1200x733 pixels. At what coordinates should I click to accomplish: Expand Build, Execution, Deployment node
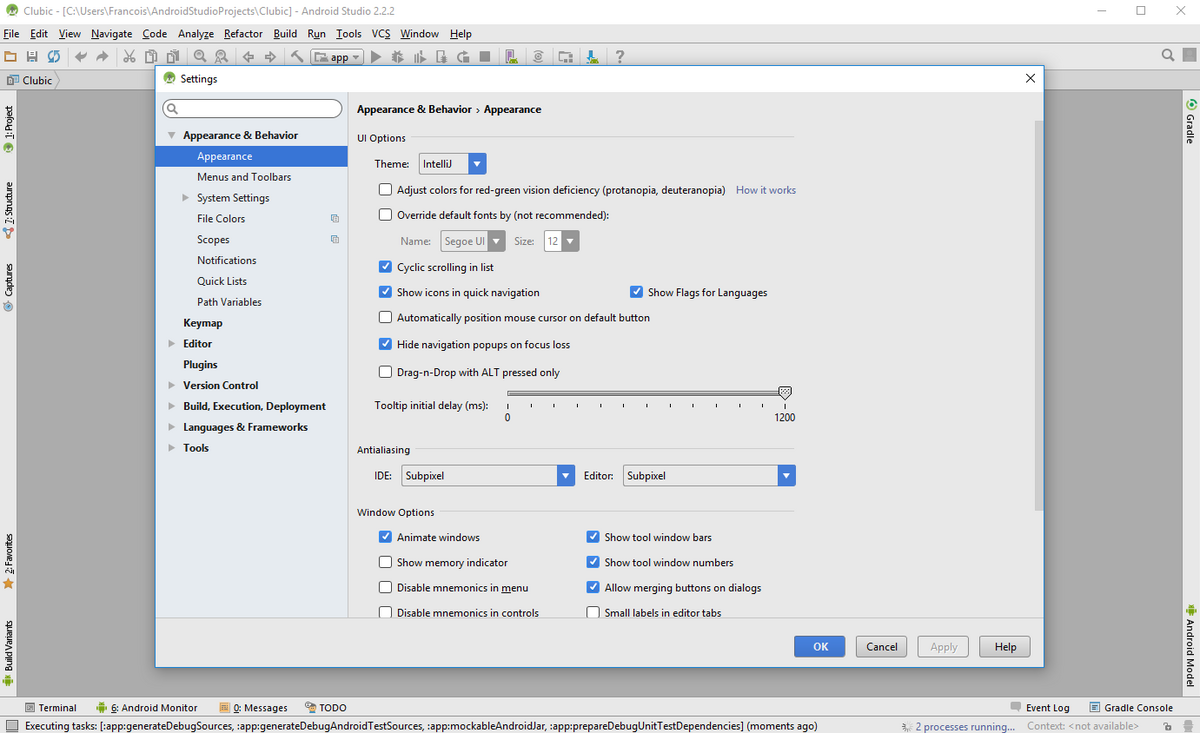coord(172,406)
